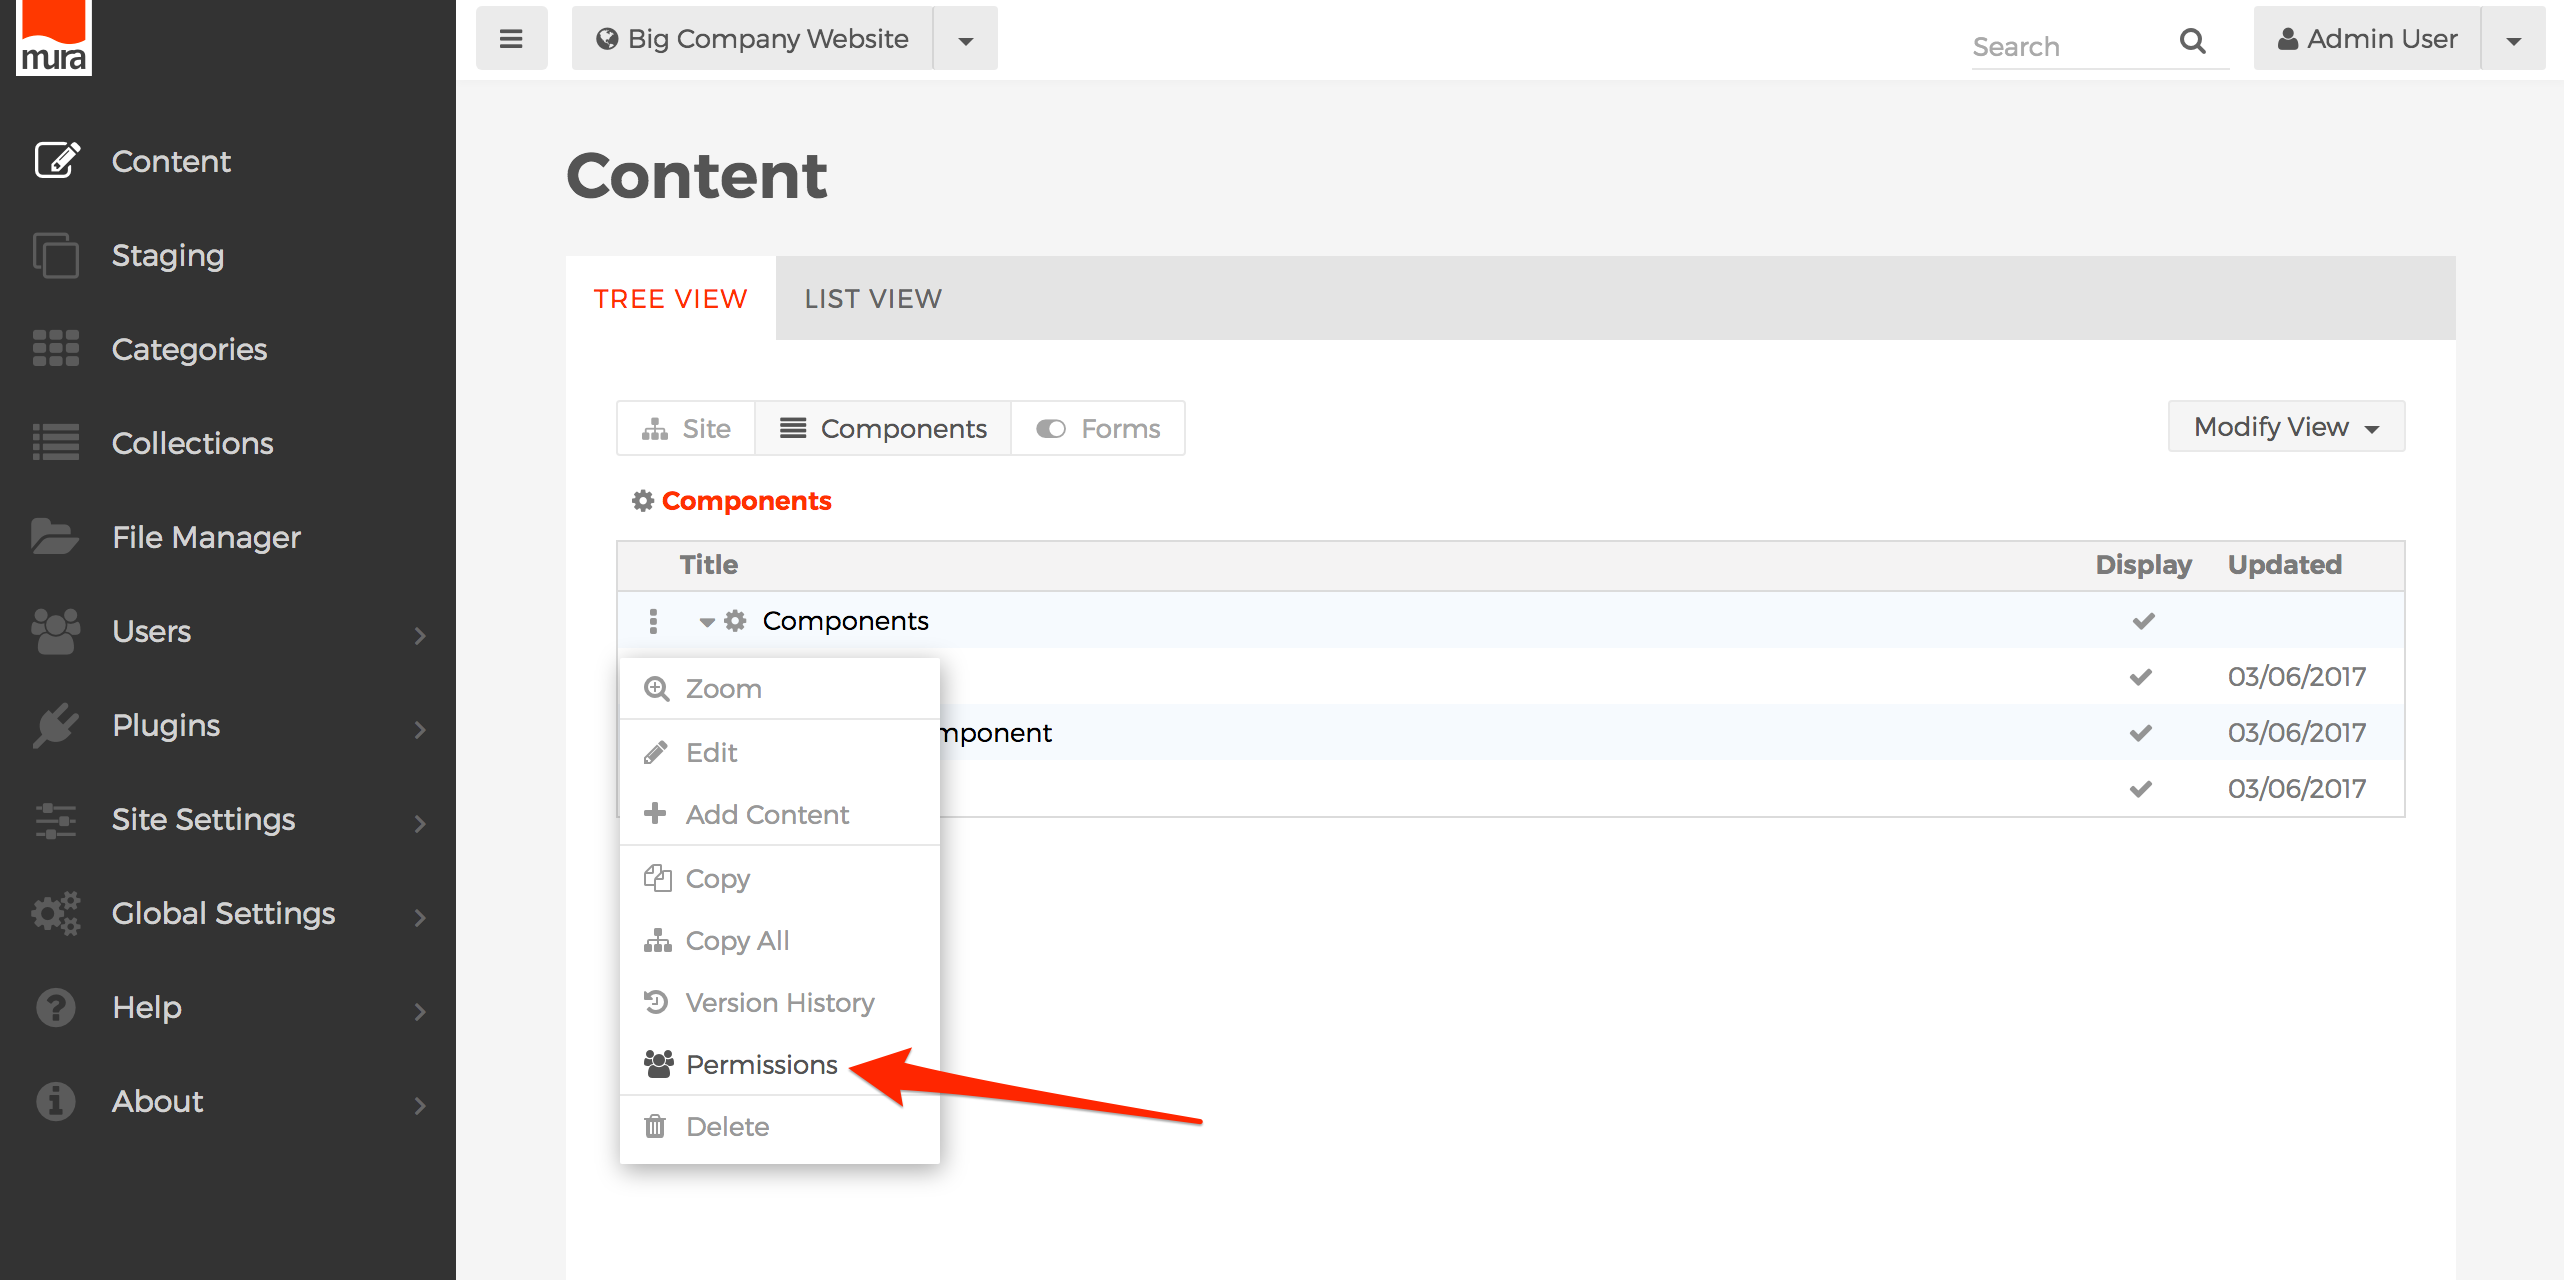
Task: Click the Staging icon in sidebar
Action: [56, 255]
